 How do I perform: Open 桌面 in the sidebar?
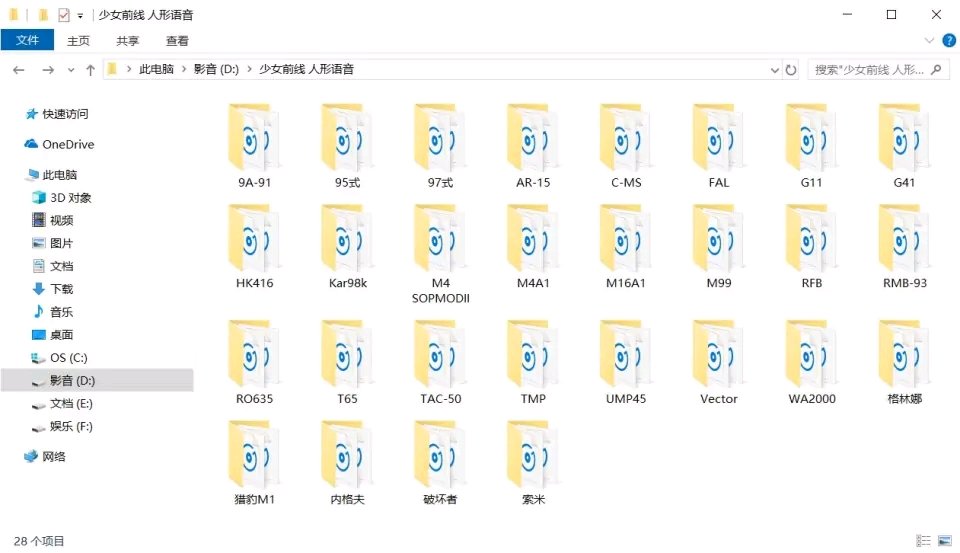53,334
